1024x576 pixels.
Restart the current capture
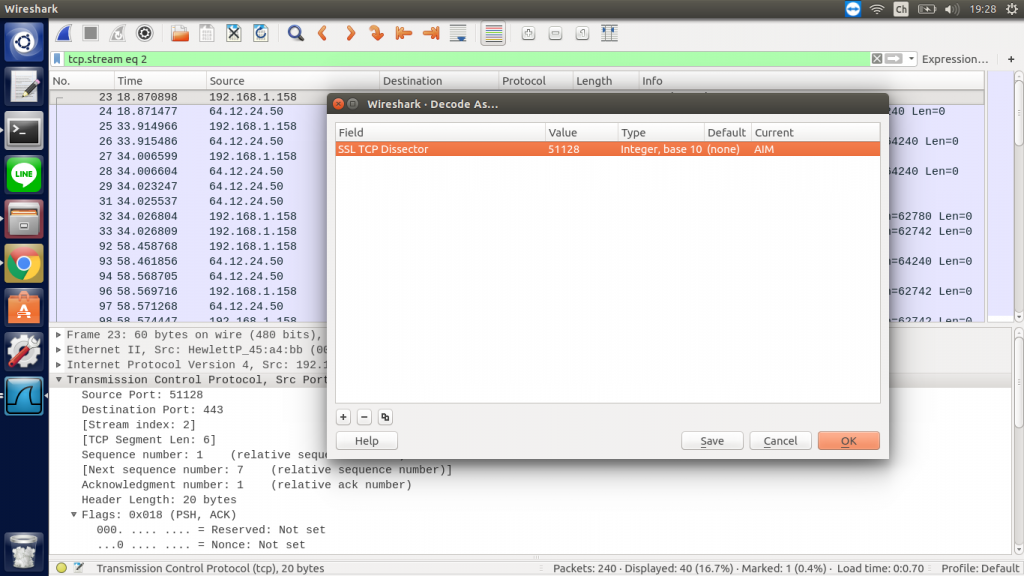coord(118,33)
